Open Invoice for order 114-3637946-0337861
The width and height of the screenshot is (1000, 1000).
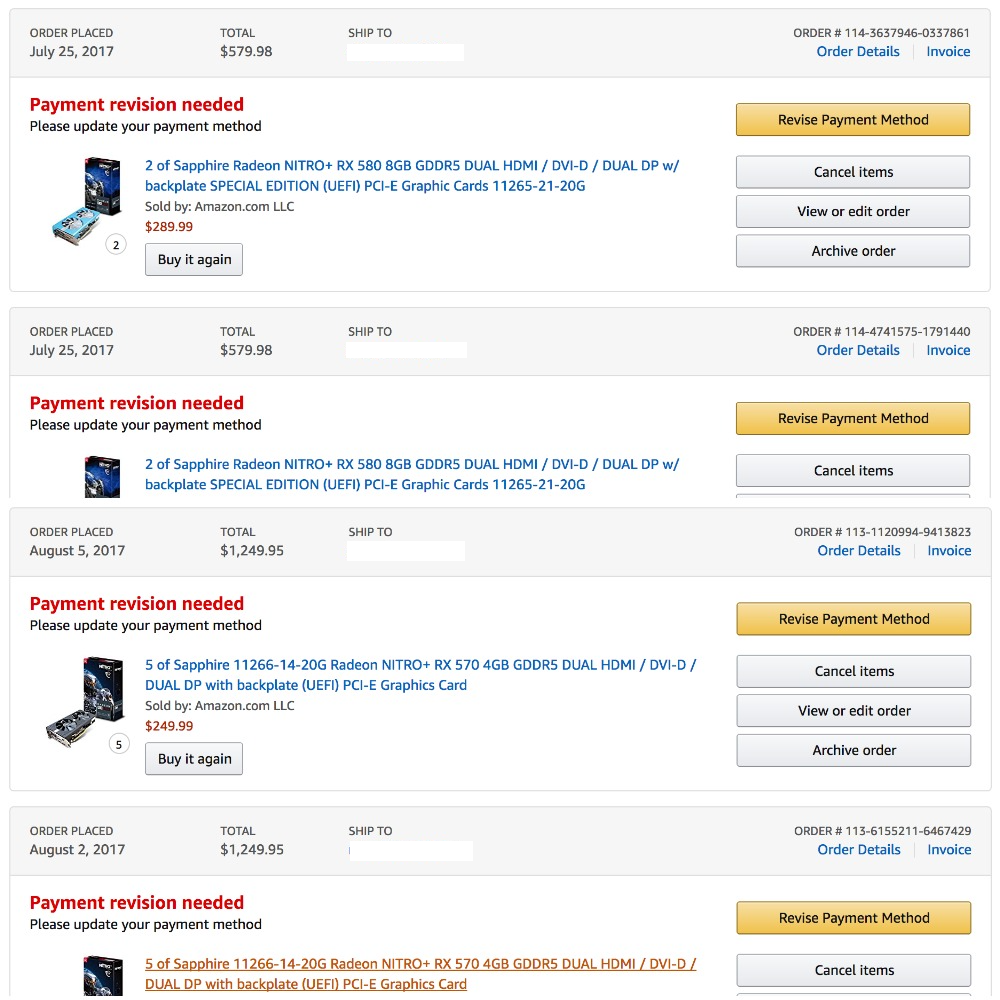pos(948,52)
